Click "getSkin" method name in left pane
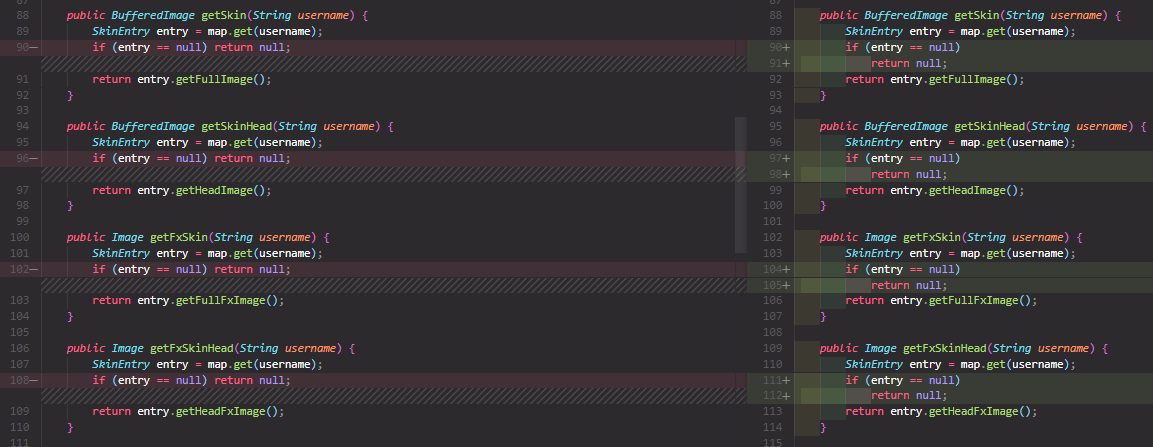This screenshot has width=1153, height=447. pos(224,15)
